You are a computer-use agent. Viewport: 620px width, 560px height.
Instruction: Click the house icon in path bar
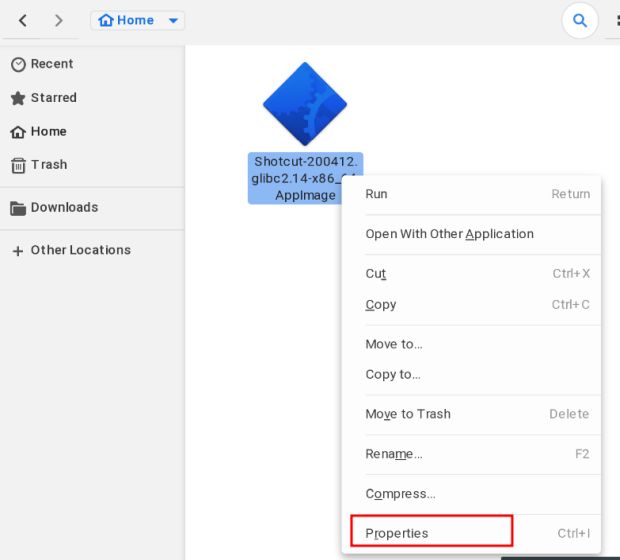106,20
